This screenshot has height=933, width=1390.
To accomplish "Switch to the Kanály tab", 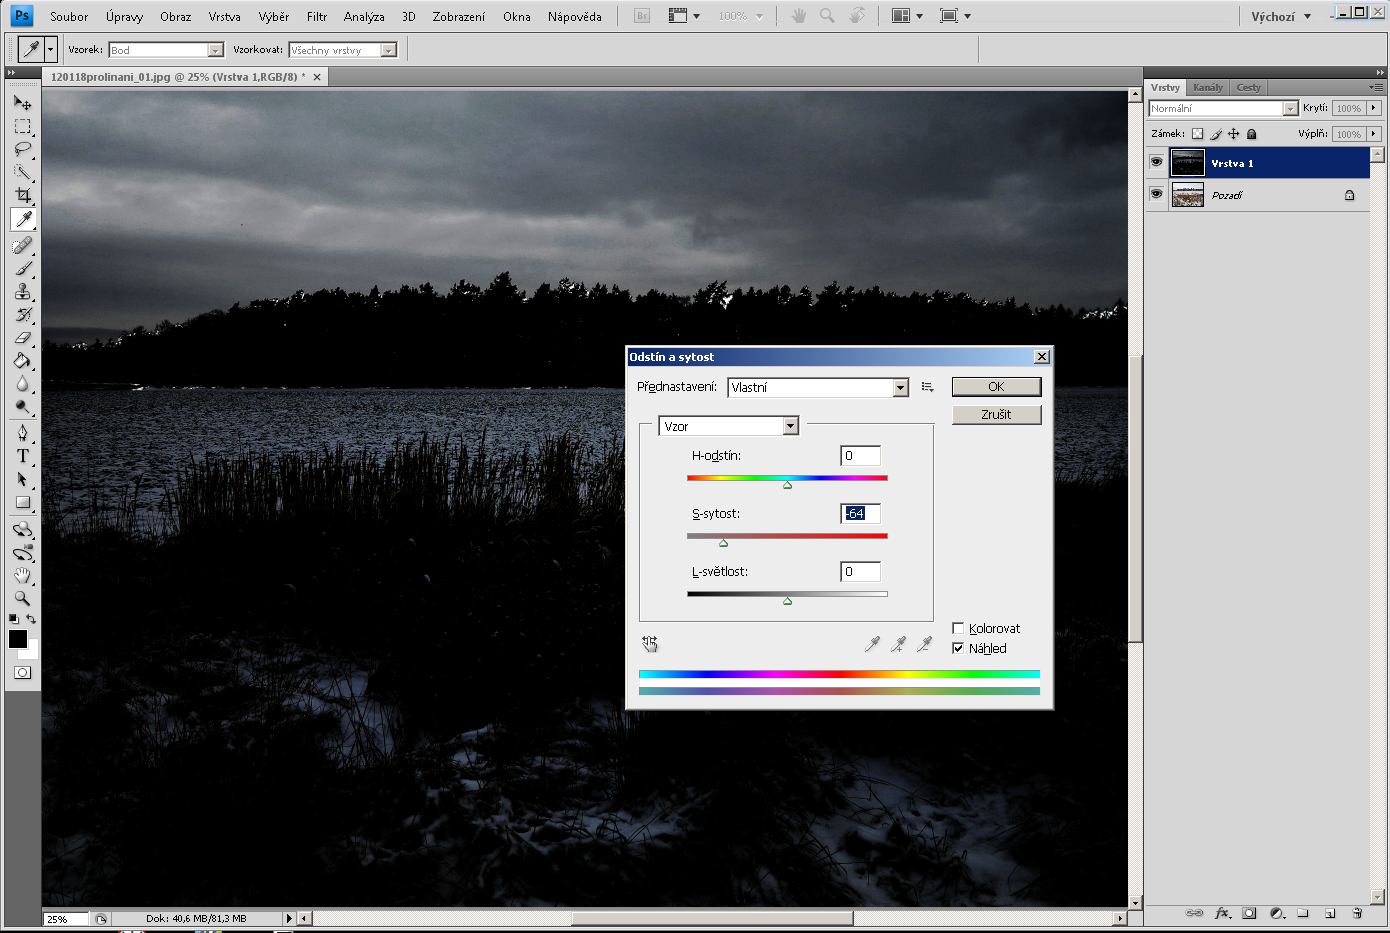I will (1207, 87).
